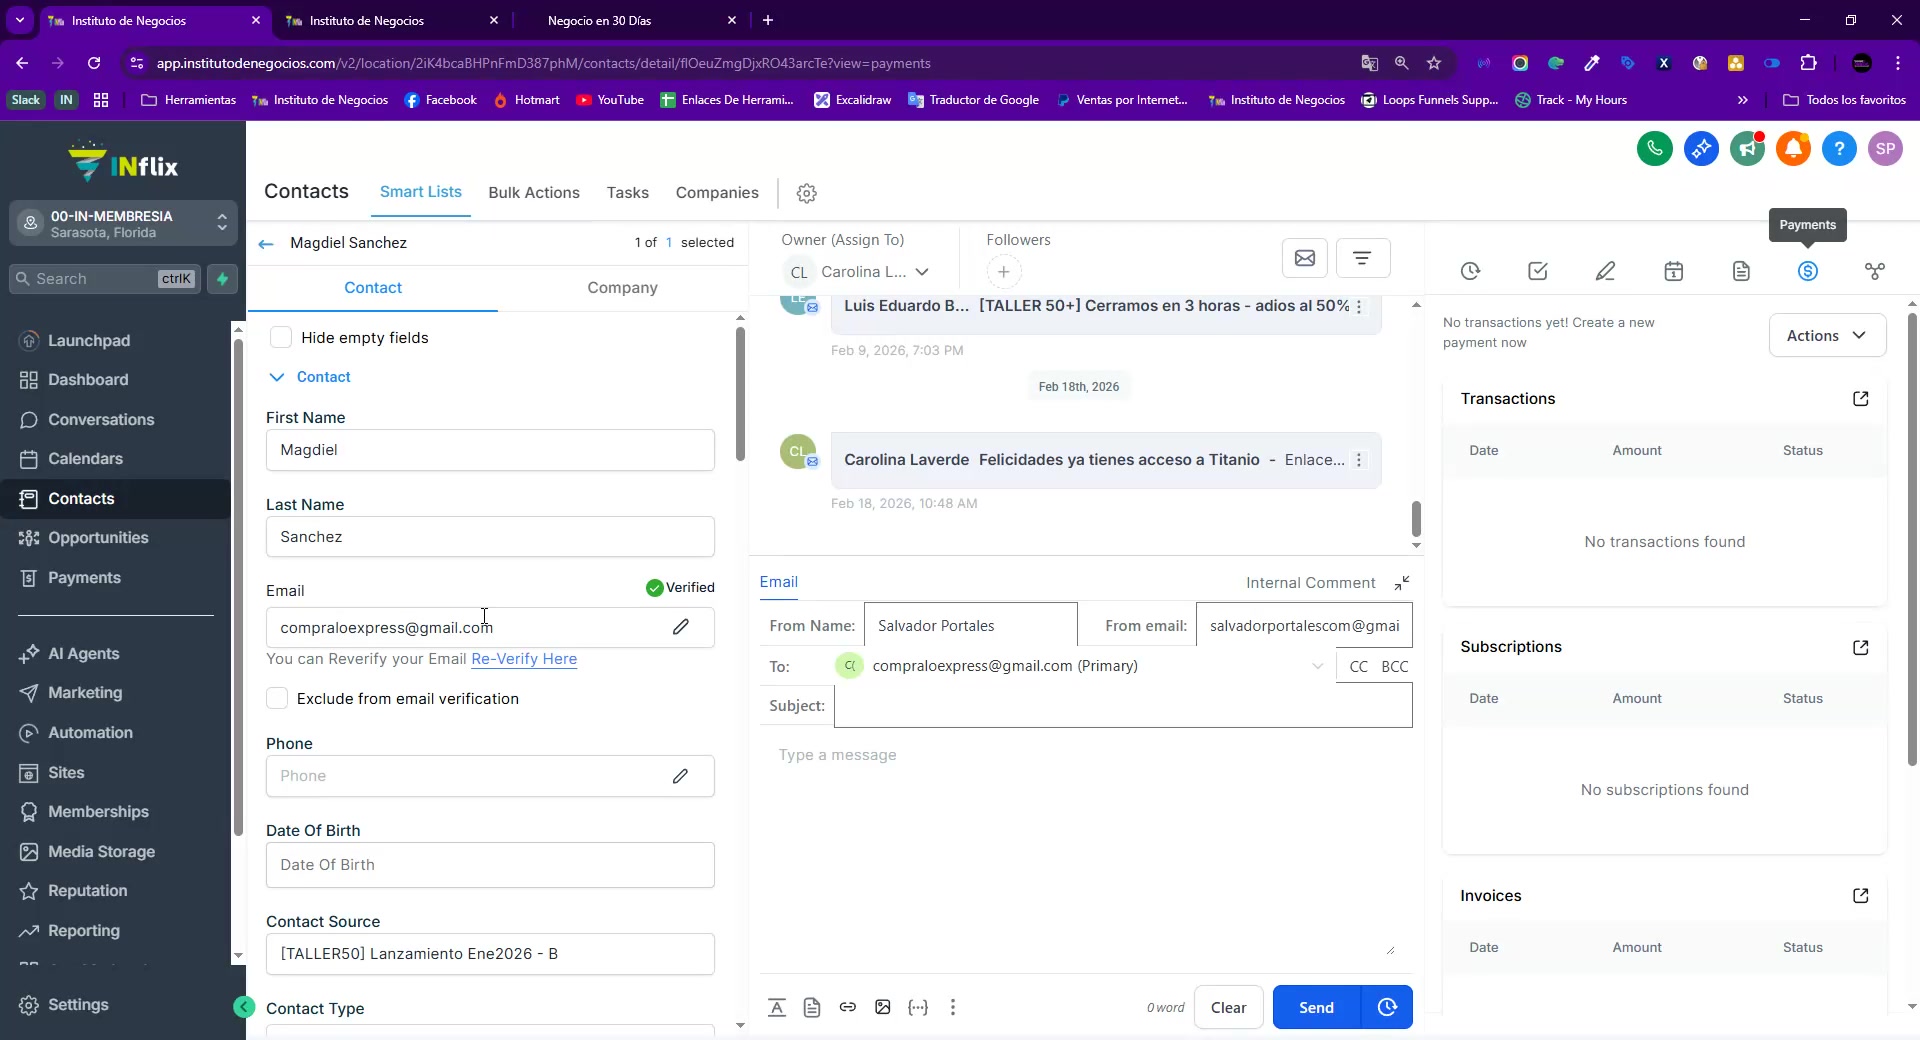1920x1040 pixels.
Task: Collapse the email composer
Action: tap(1402, 582)
